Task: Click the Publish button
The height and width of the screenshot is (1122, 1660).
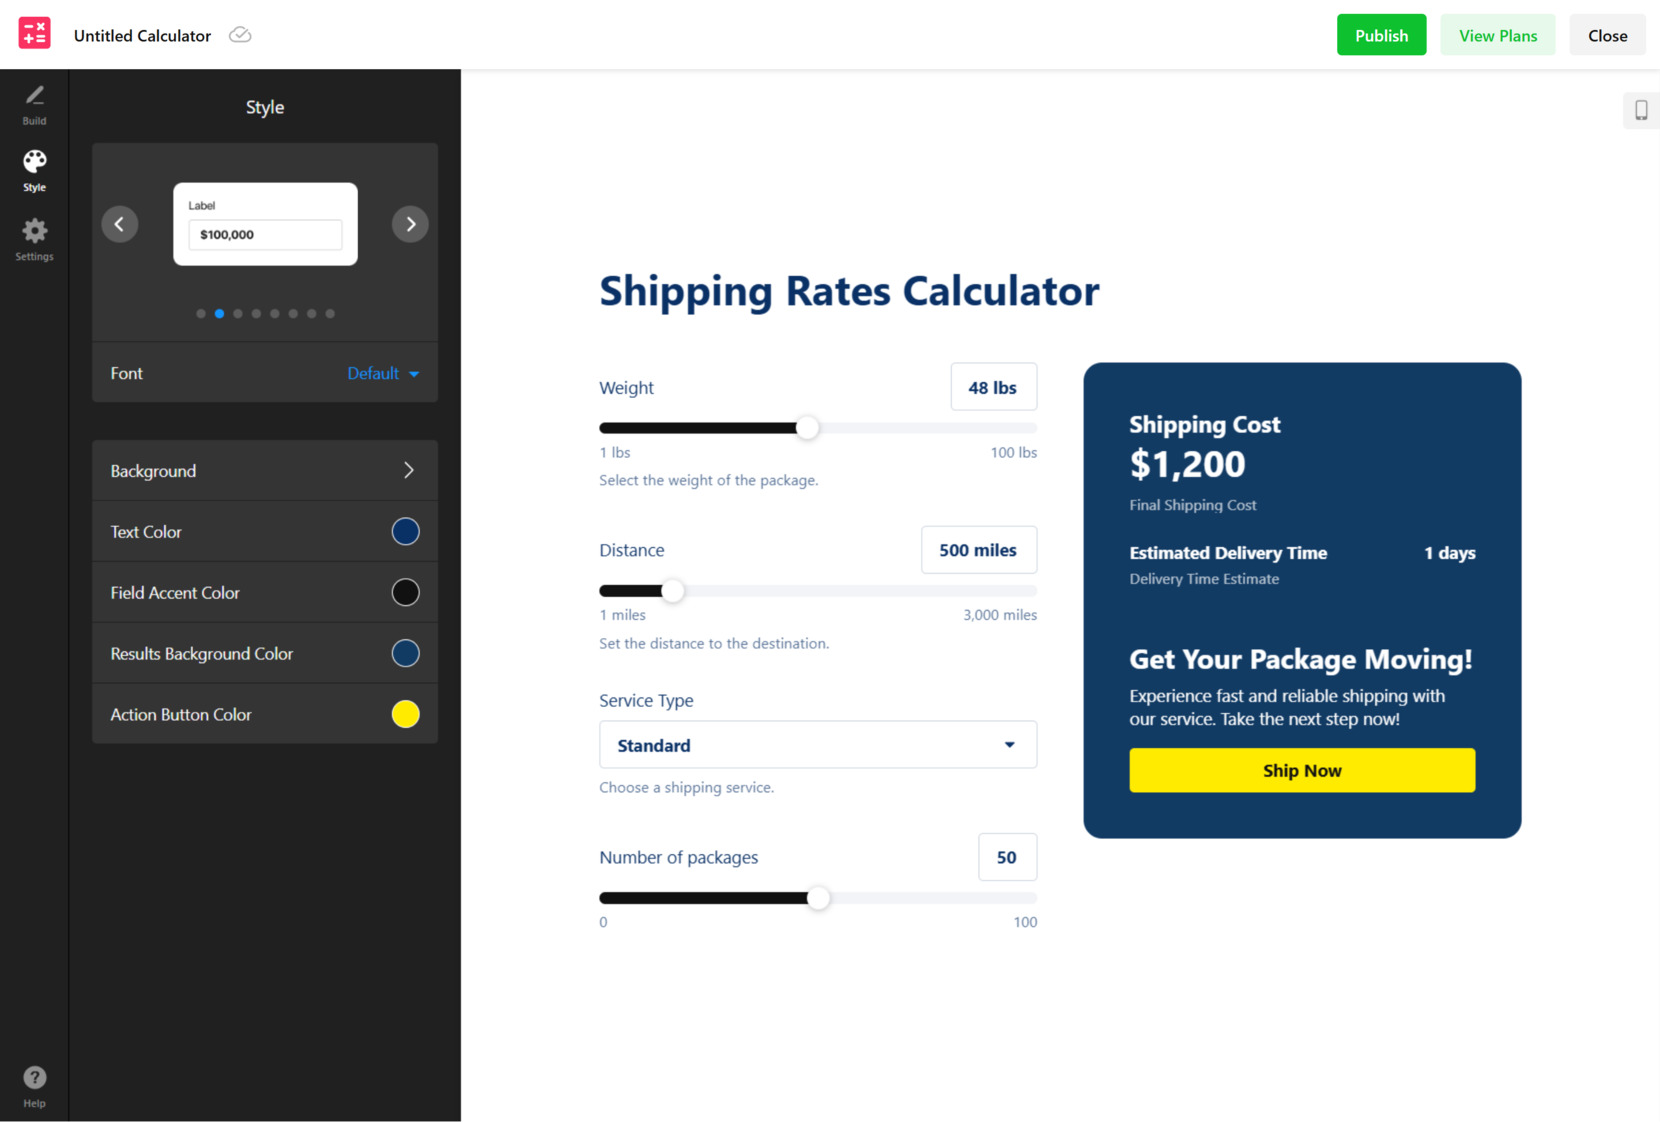Action: [1381, 35]
